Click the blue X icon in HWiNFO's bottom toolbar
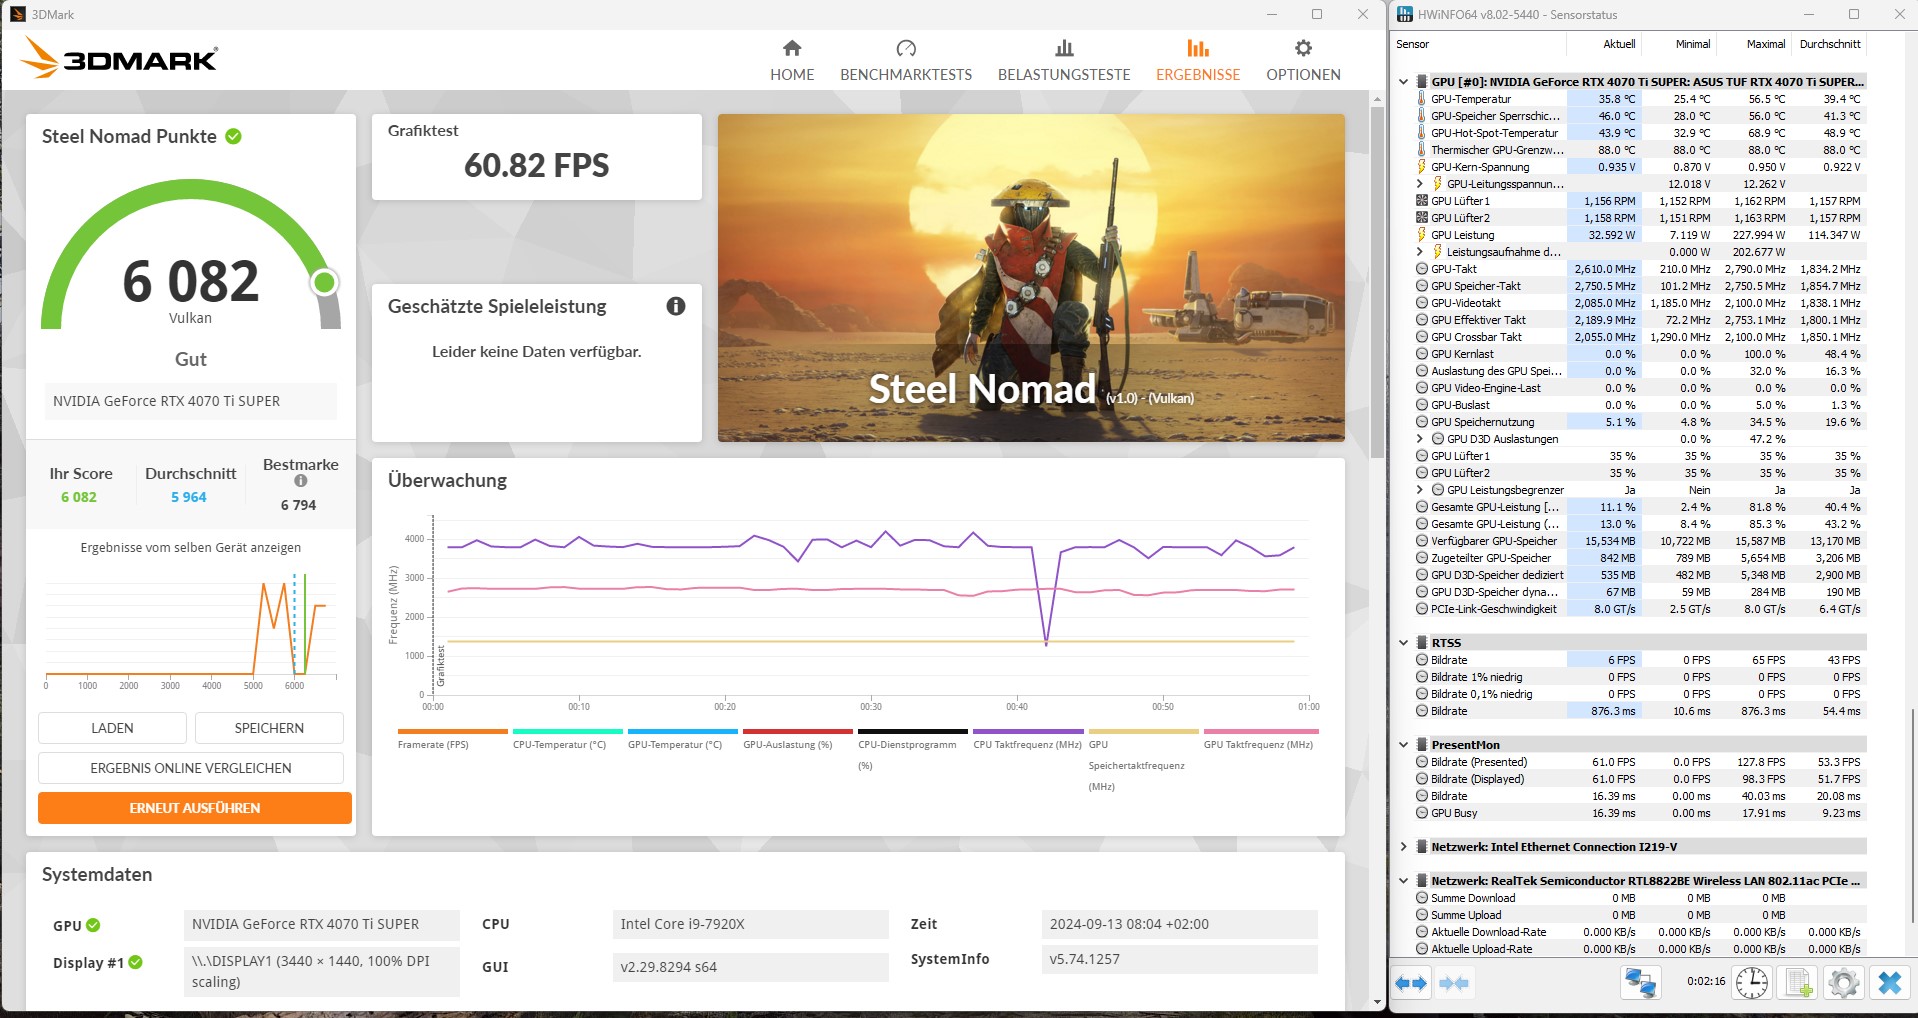The height and width of the screenshot is (1018, 1918). point(1889,983)
